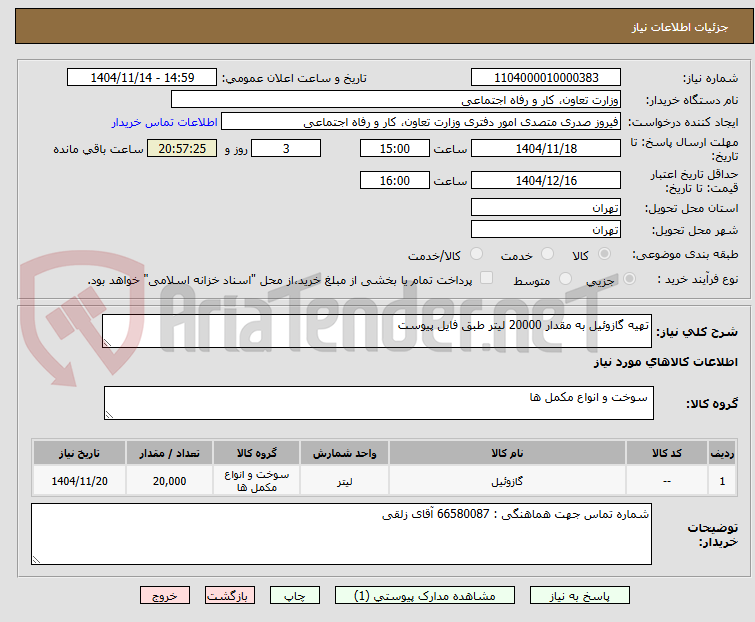755x622 pixels.
Task: Select the کالا/خدمت radio button
Action: (x=476, y=254)
